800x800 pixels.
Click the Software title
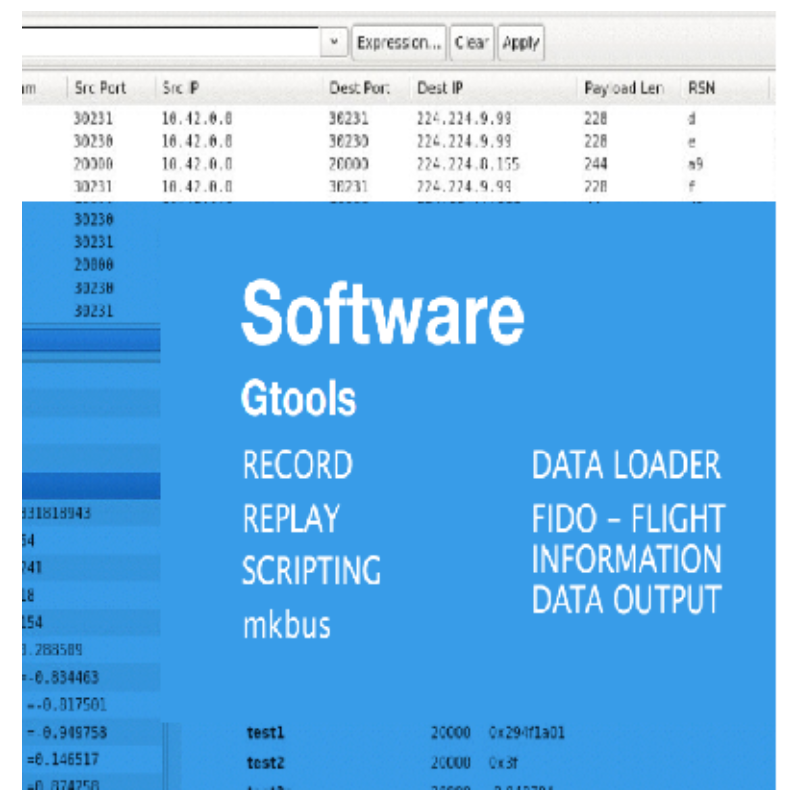click(383, 313)
